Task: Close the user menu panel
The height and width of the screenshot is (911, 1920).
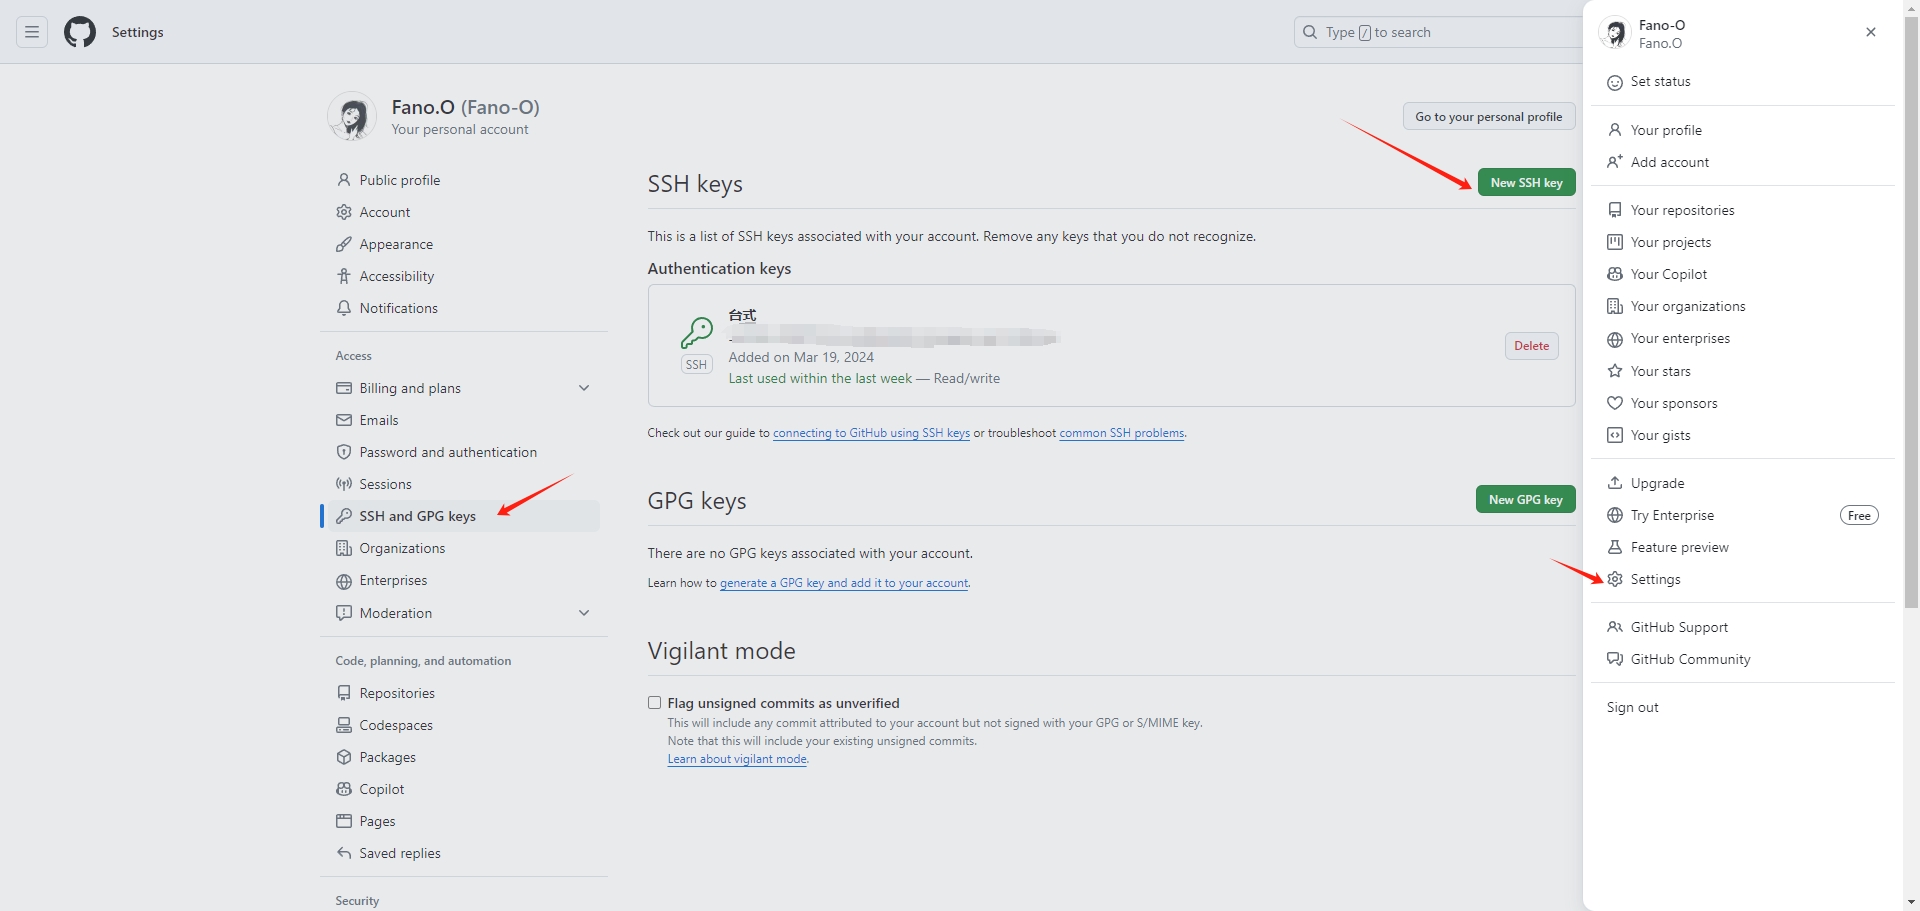Action: point(1871,32)
